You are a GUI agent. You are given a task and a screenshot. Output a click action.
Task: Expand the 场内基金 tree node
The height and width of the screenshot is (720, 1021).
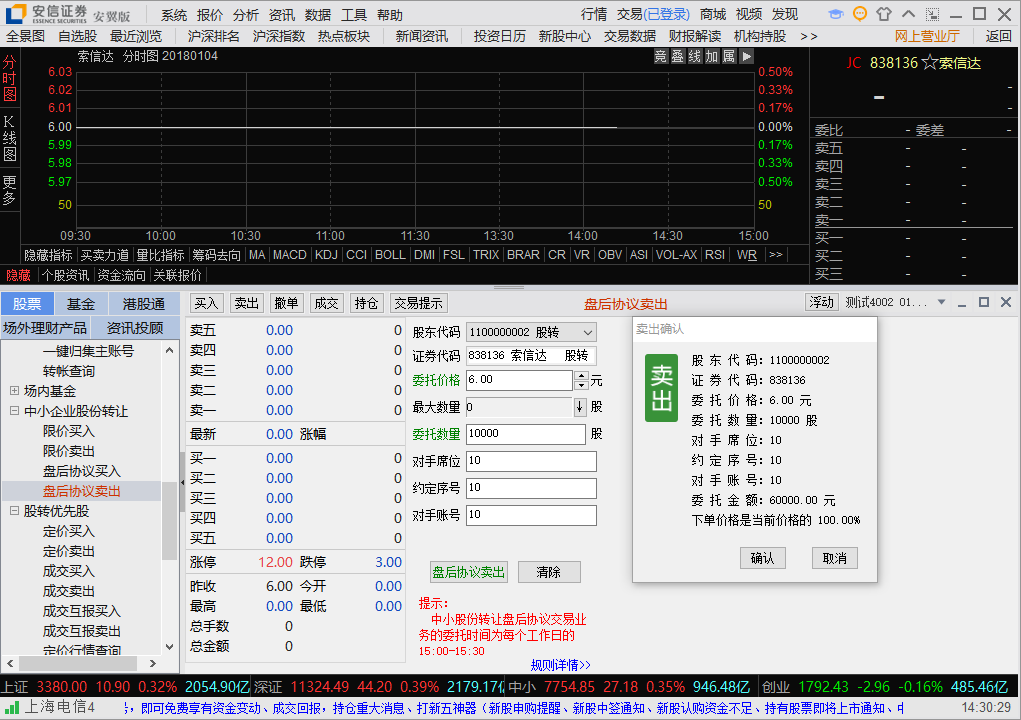[14, 391]
